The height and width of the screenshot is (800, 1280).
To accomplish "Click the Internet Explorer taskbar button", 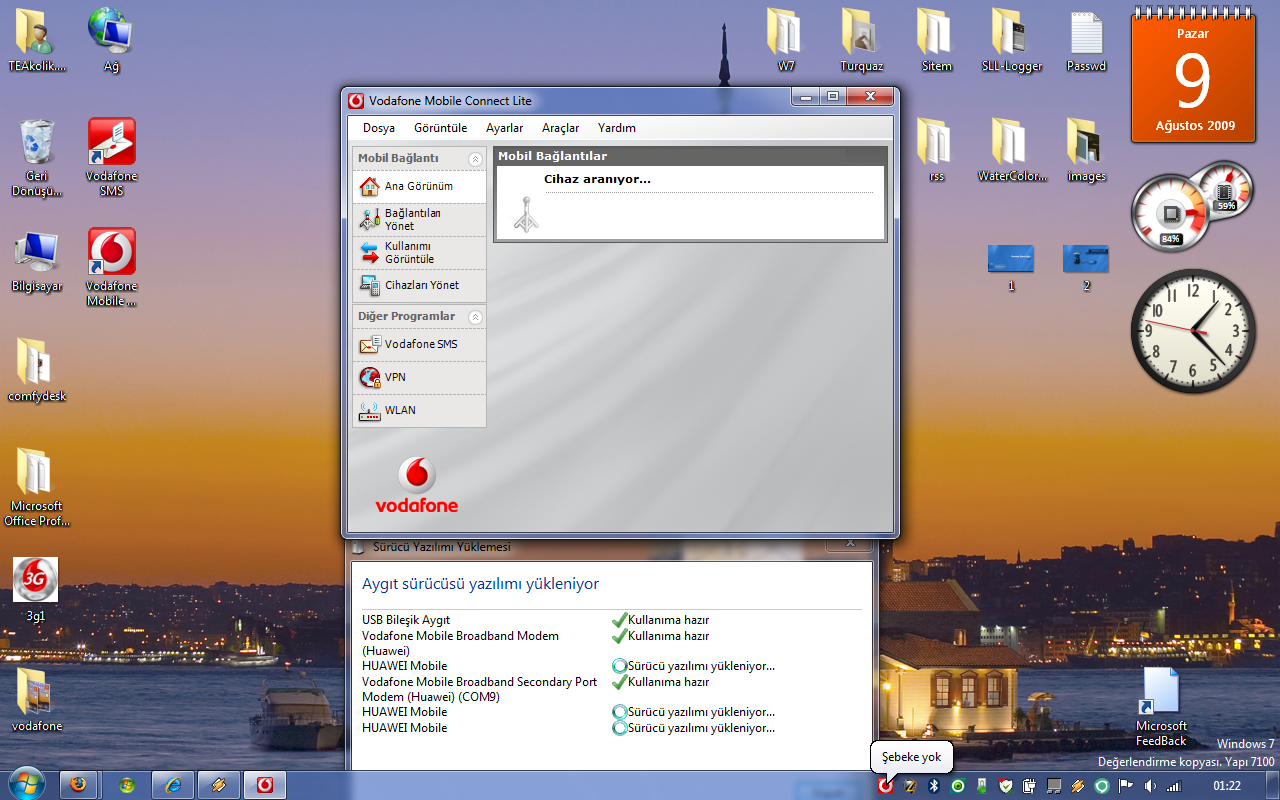I will pos(173,785).
